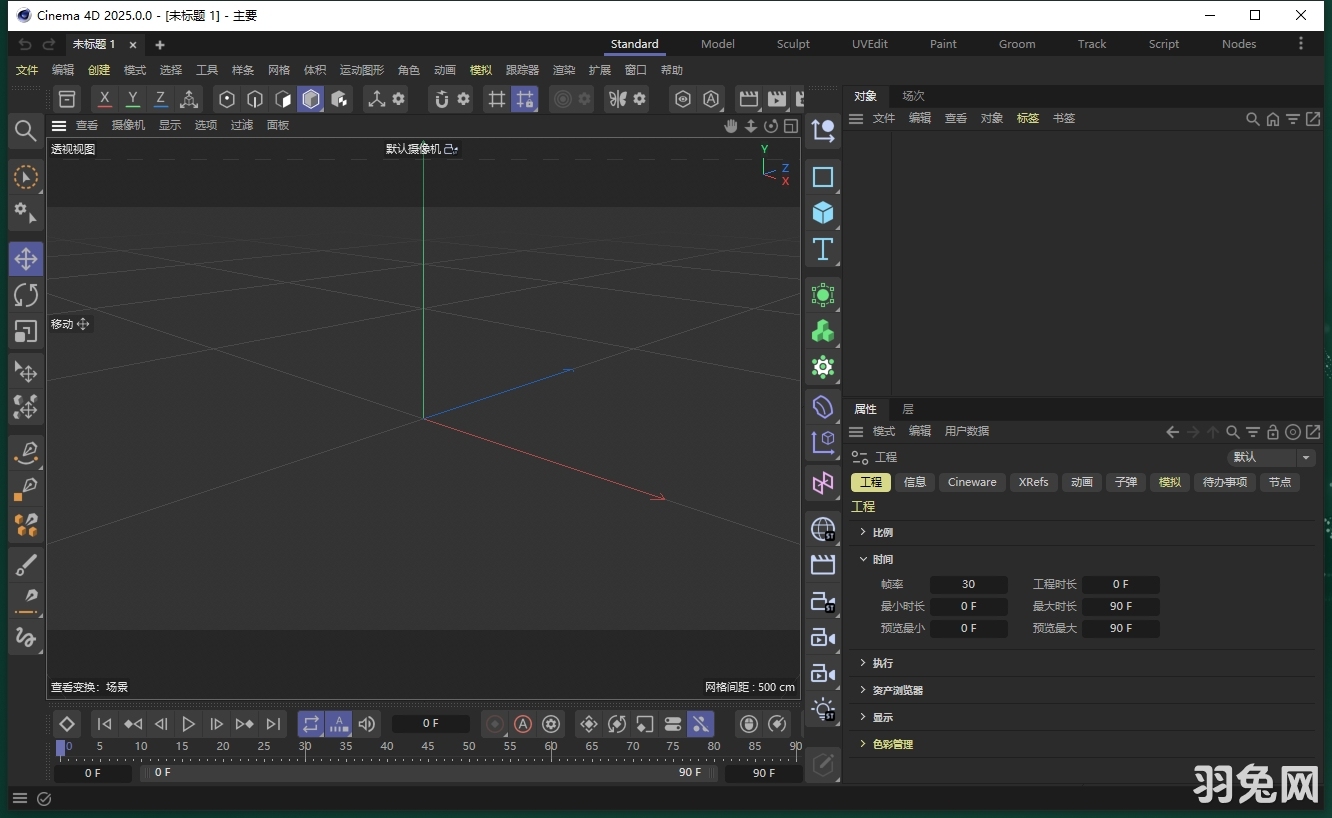Click the 渲染 (Render) tab in attributes
1332x818 pixels.
click(x=564, y=69)
